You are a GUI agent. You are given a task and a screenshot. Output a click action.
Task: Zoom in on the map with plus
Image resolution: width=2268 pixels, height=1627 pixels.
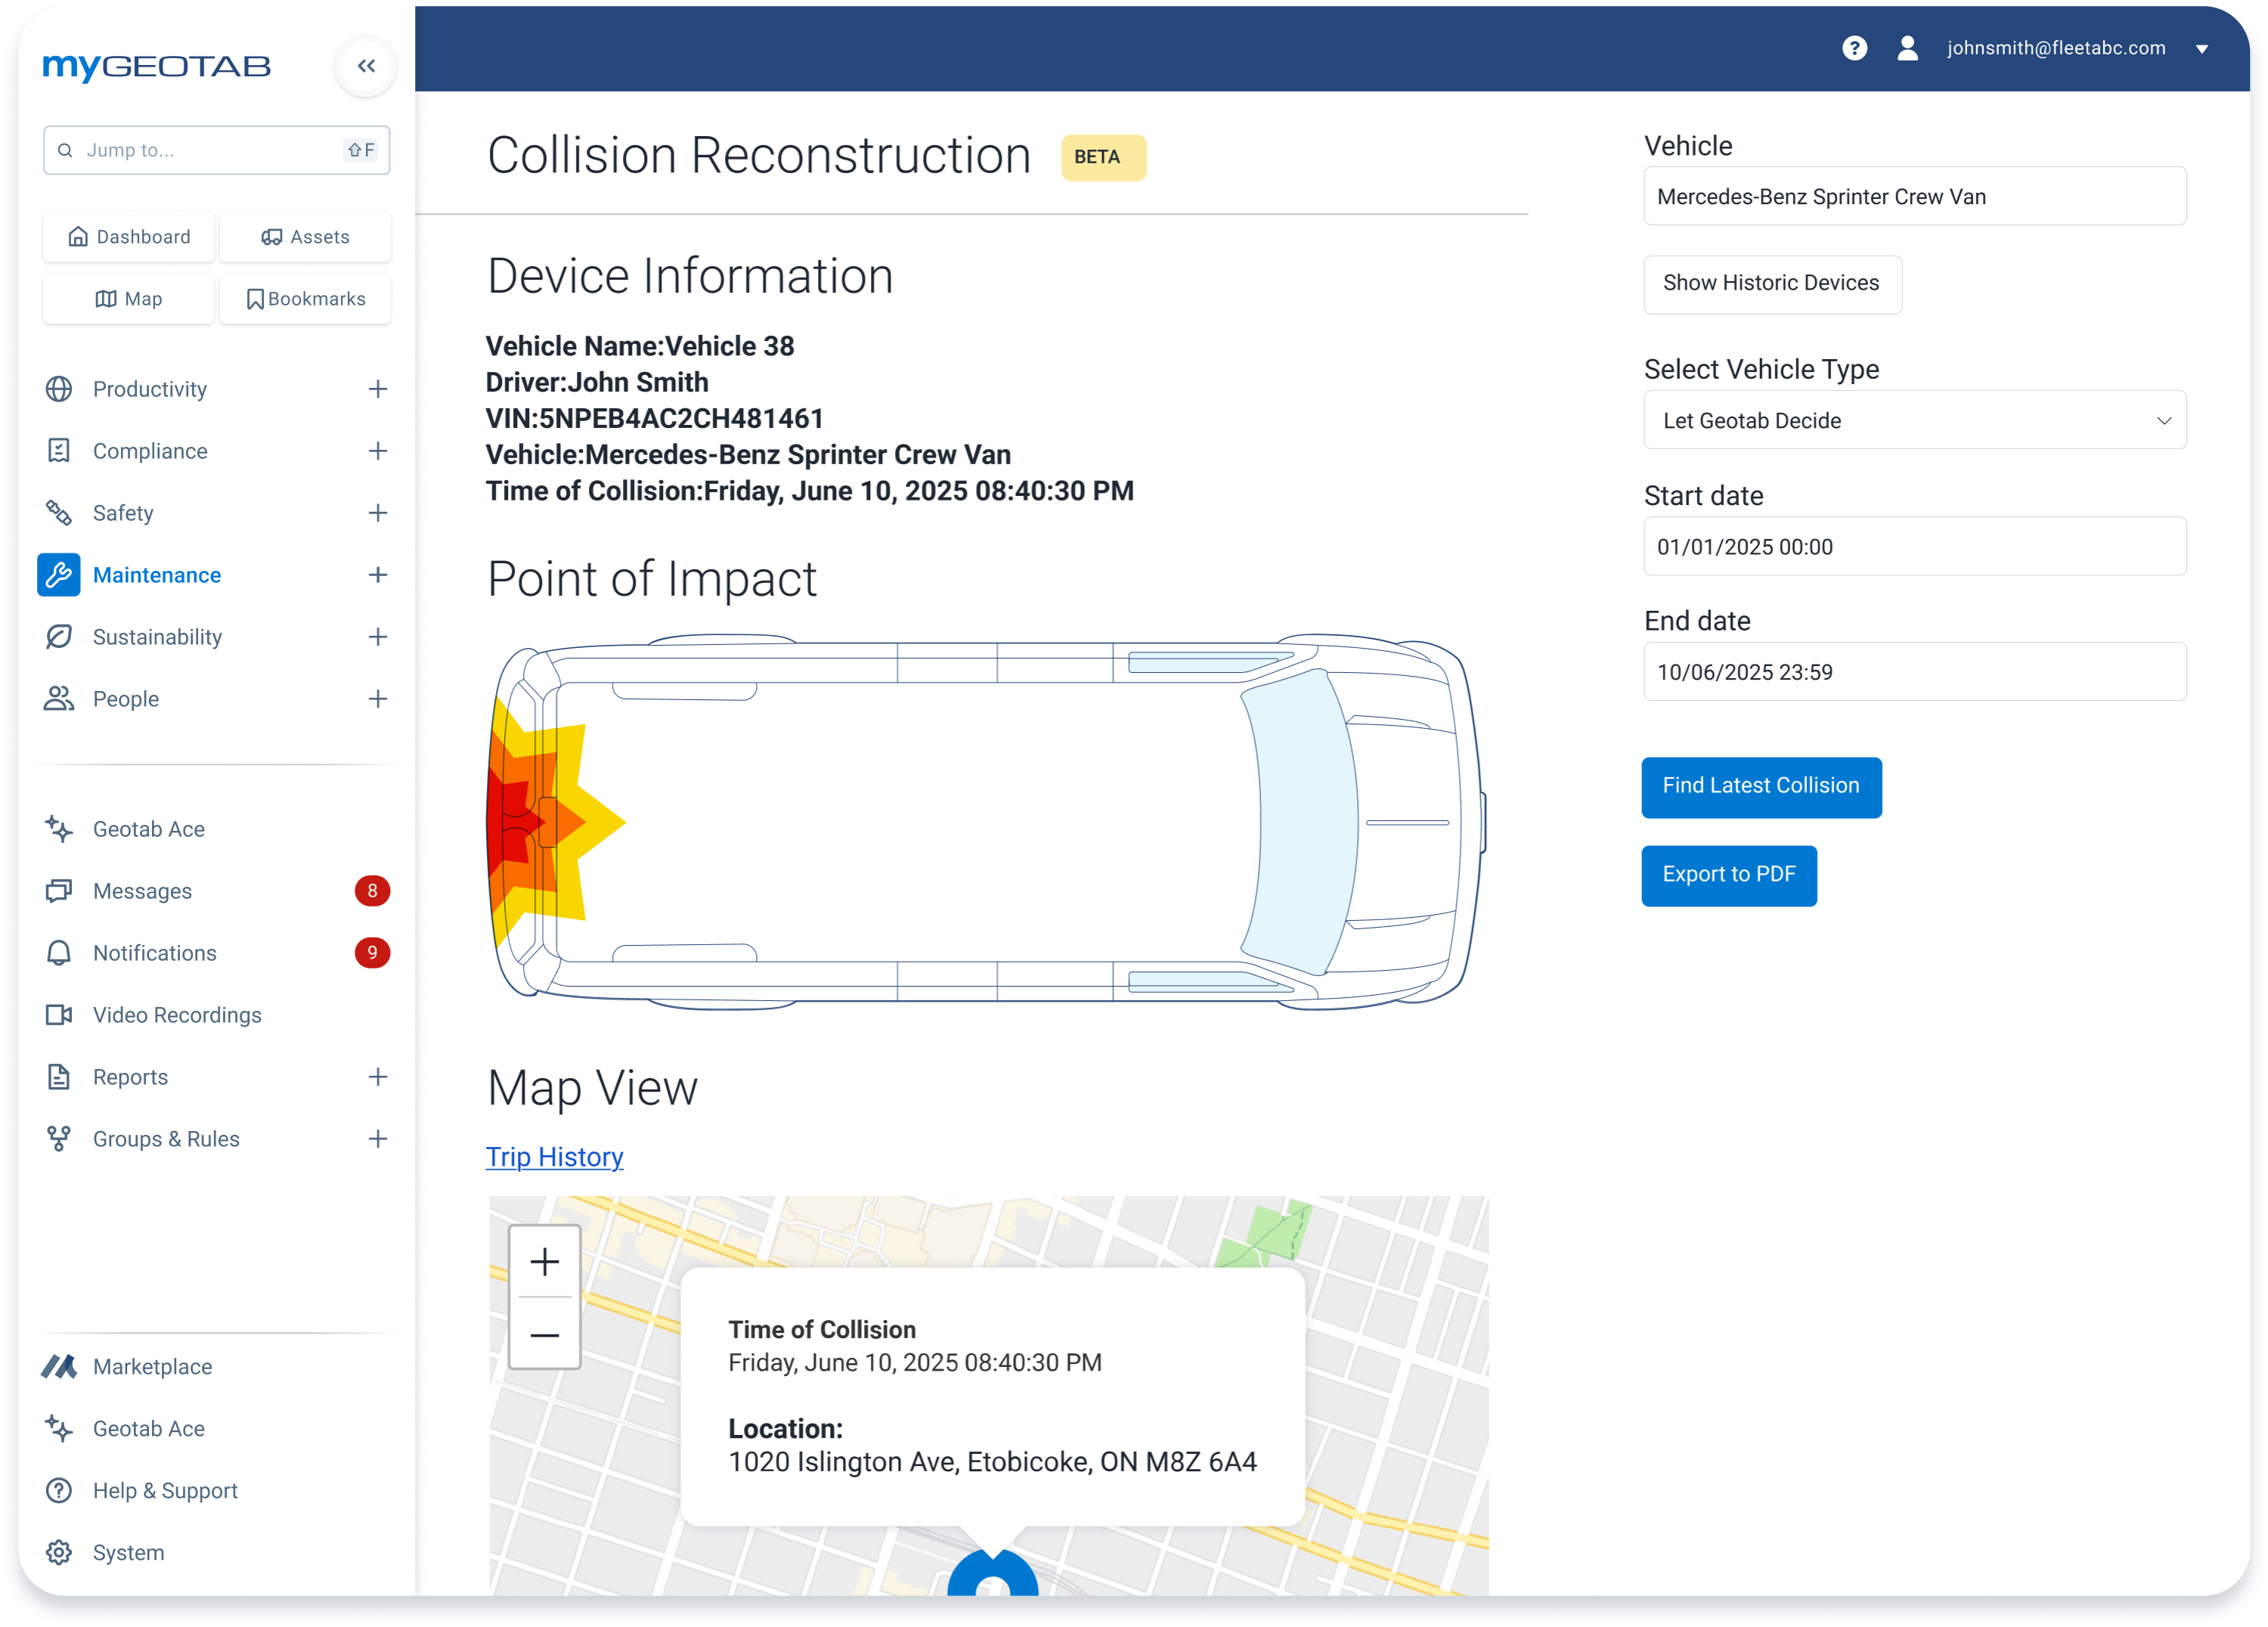(x=544, y=1262)
